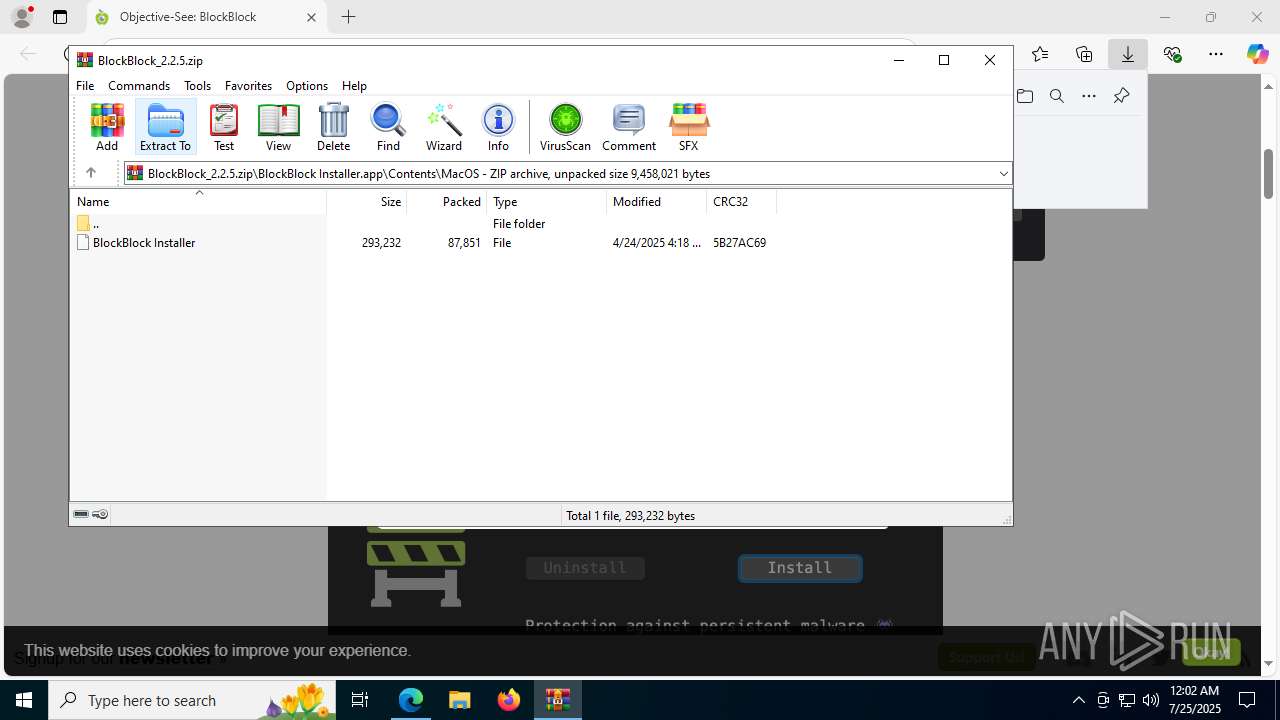Sort by the Packed column header
1280x720 pixels.
446,201
